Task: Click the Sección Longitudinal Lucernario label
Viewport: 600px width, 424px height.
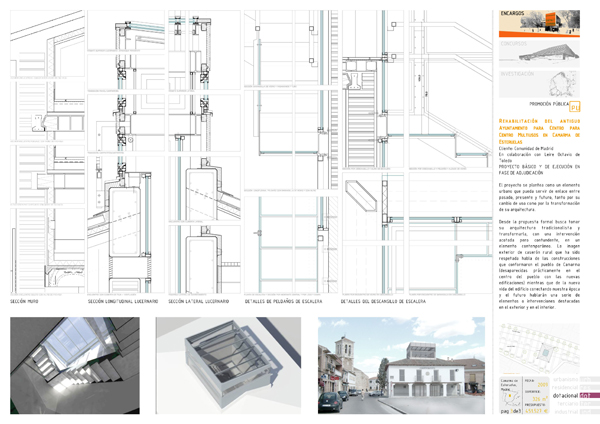Action: pos(123,301)
